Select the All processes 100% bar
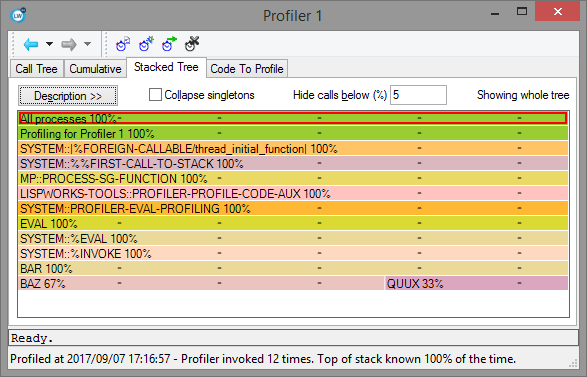The image size is (587, 377). pyautogui.click(x=293, y=118)
